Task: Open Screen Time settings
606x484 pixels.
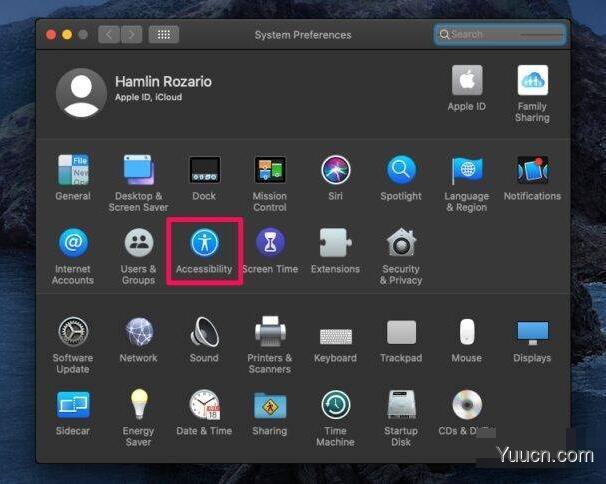Action: pos(270,244)
